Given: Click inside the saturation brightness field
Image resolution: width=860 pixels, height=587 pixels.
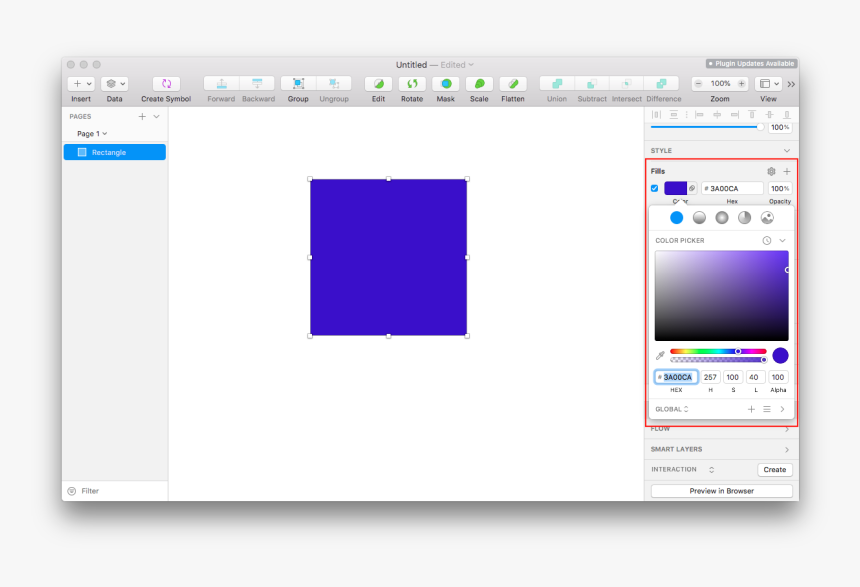Looking at the screenshot, I should pos(722,296).
